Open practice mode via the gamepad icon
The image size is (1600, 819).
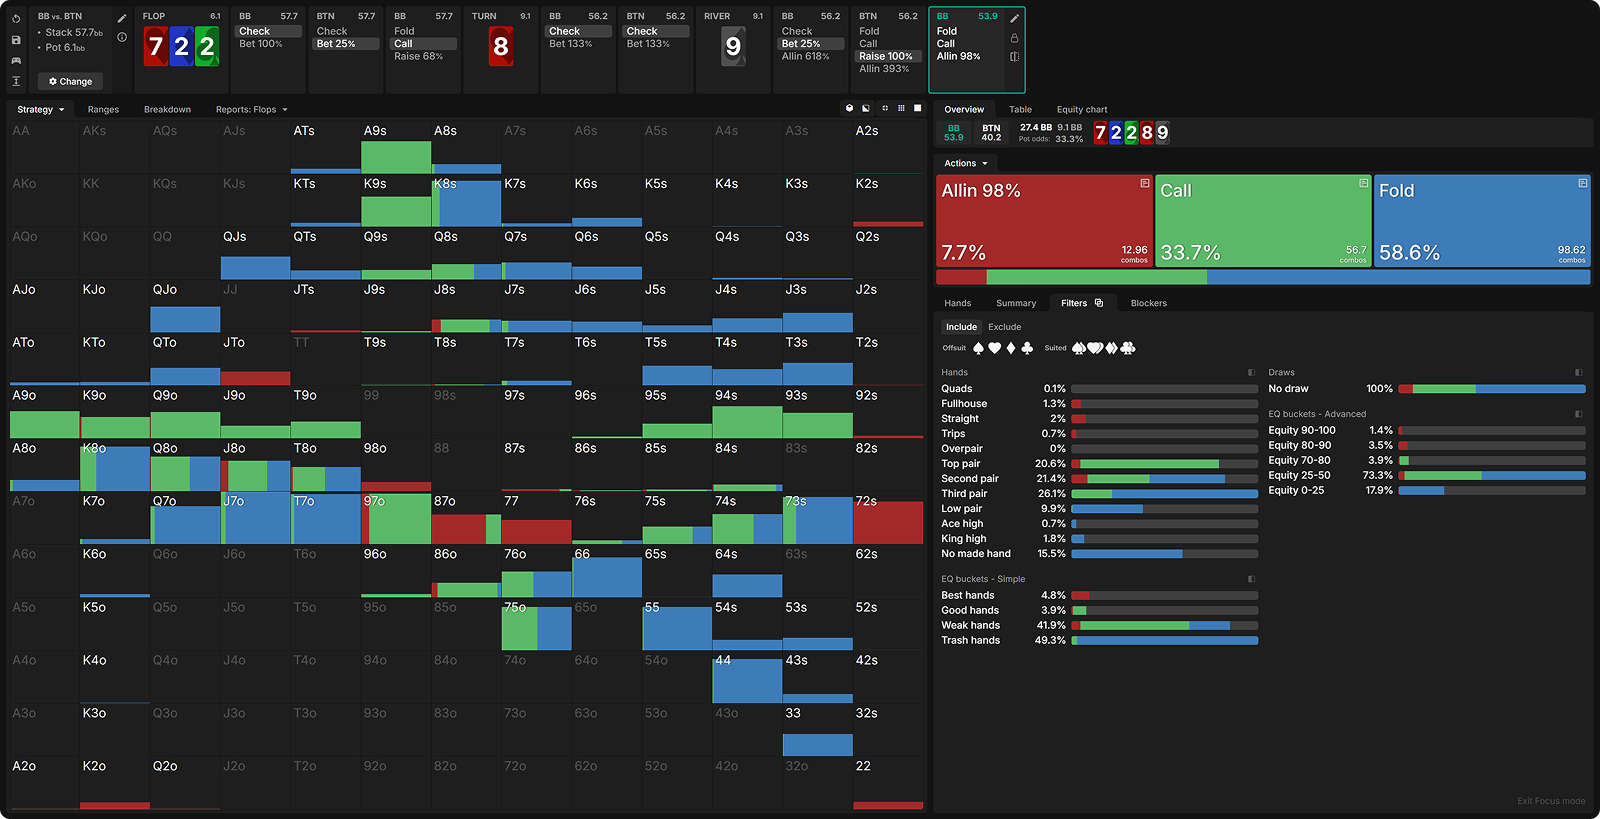tap(16, 60)
